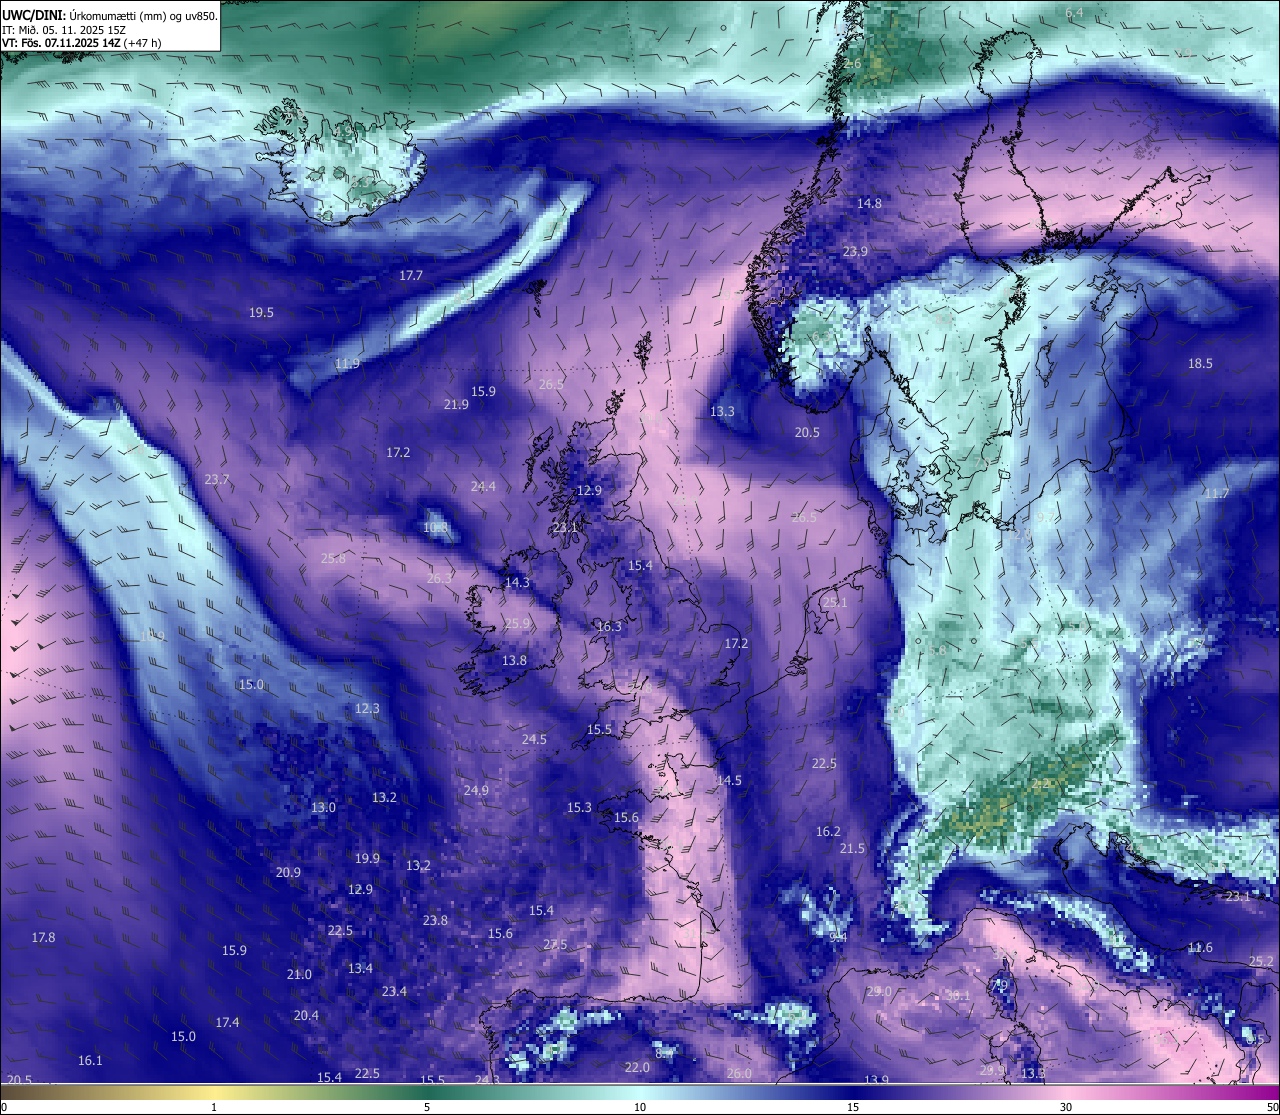
Task: Click the UWC/DINI title text
Action: [x=110, y=16]
